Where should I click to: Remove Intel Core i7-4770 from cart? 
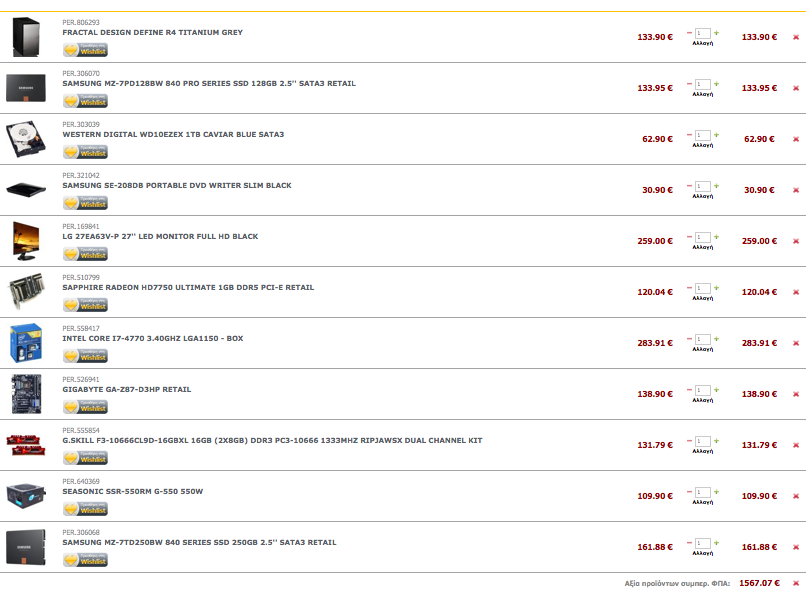[796, 343]
